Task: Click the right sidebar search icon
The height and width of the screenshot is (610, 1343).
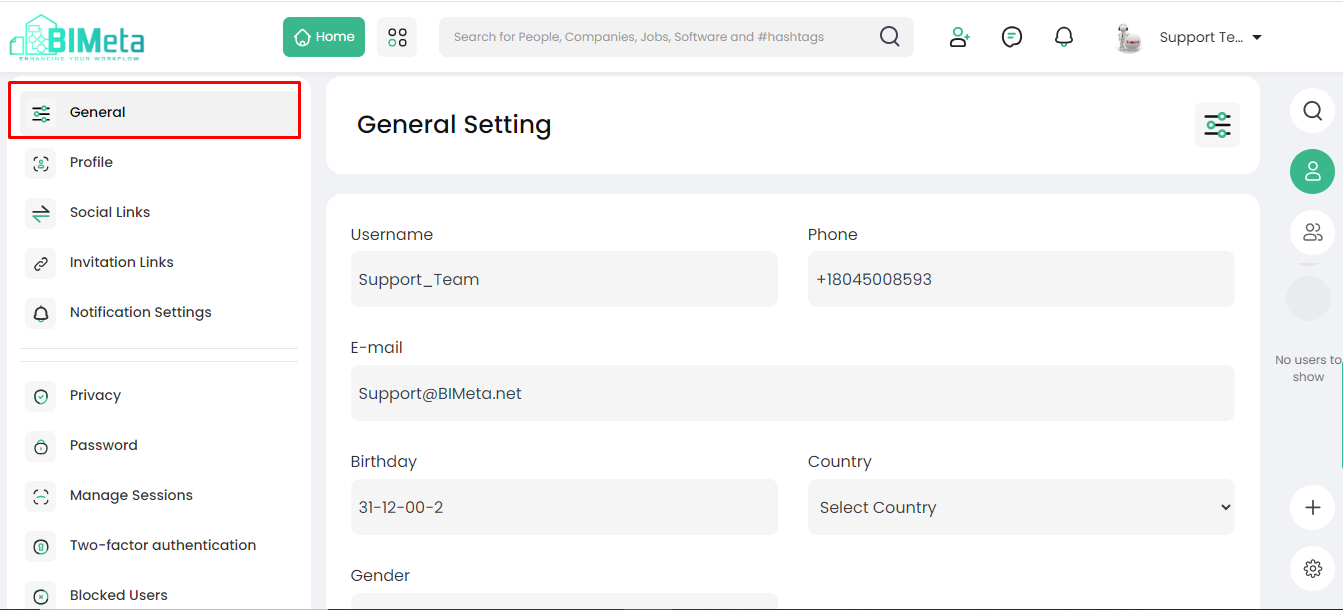Action: 1312,111
